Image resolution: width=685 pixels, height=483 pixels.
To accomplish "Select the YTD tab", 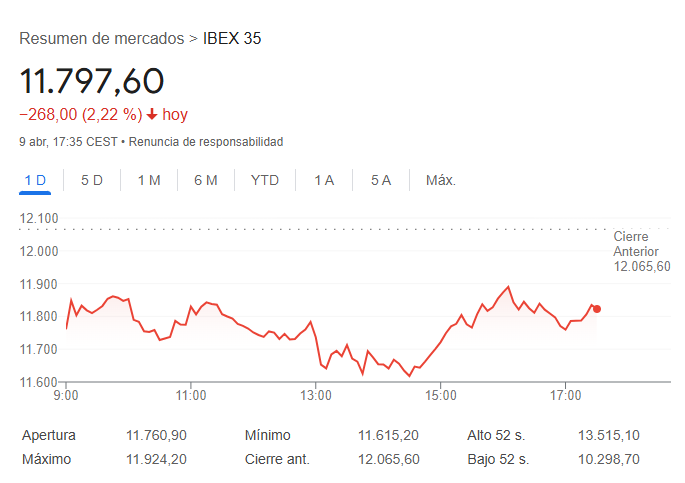I will point(265,181).
